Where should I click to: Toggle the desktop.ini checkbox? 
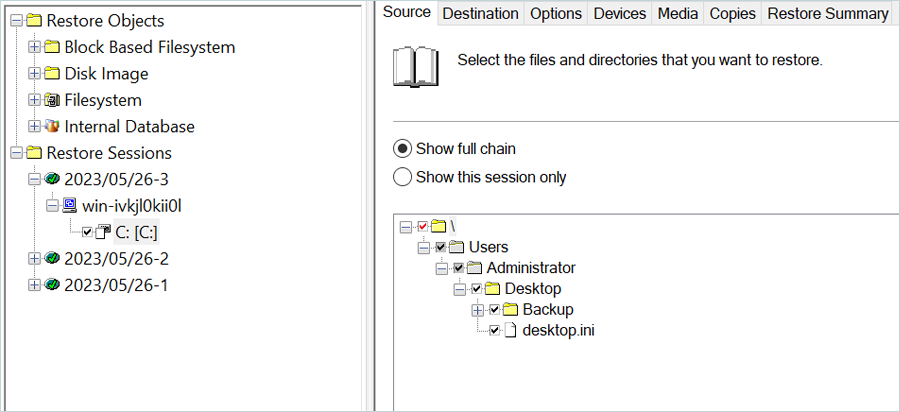494,331
